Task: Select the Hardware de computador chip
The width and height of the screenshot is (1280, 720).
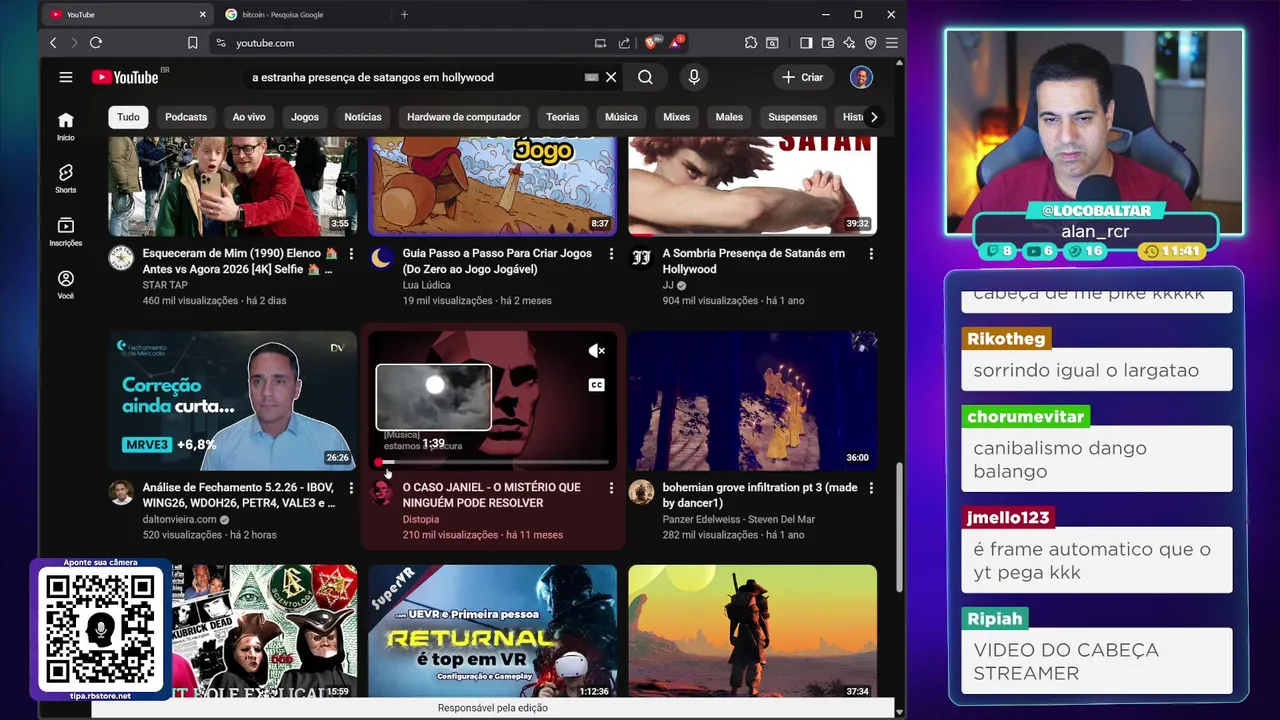Action: [x=464, y=117]
